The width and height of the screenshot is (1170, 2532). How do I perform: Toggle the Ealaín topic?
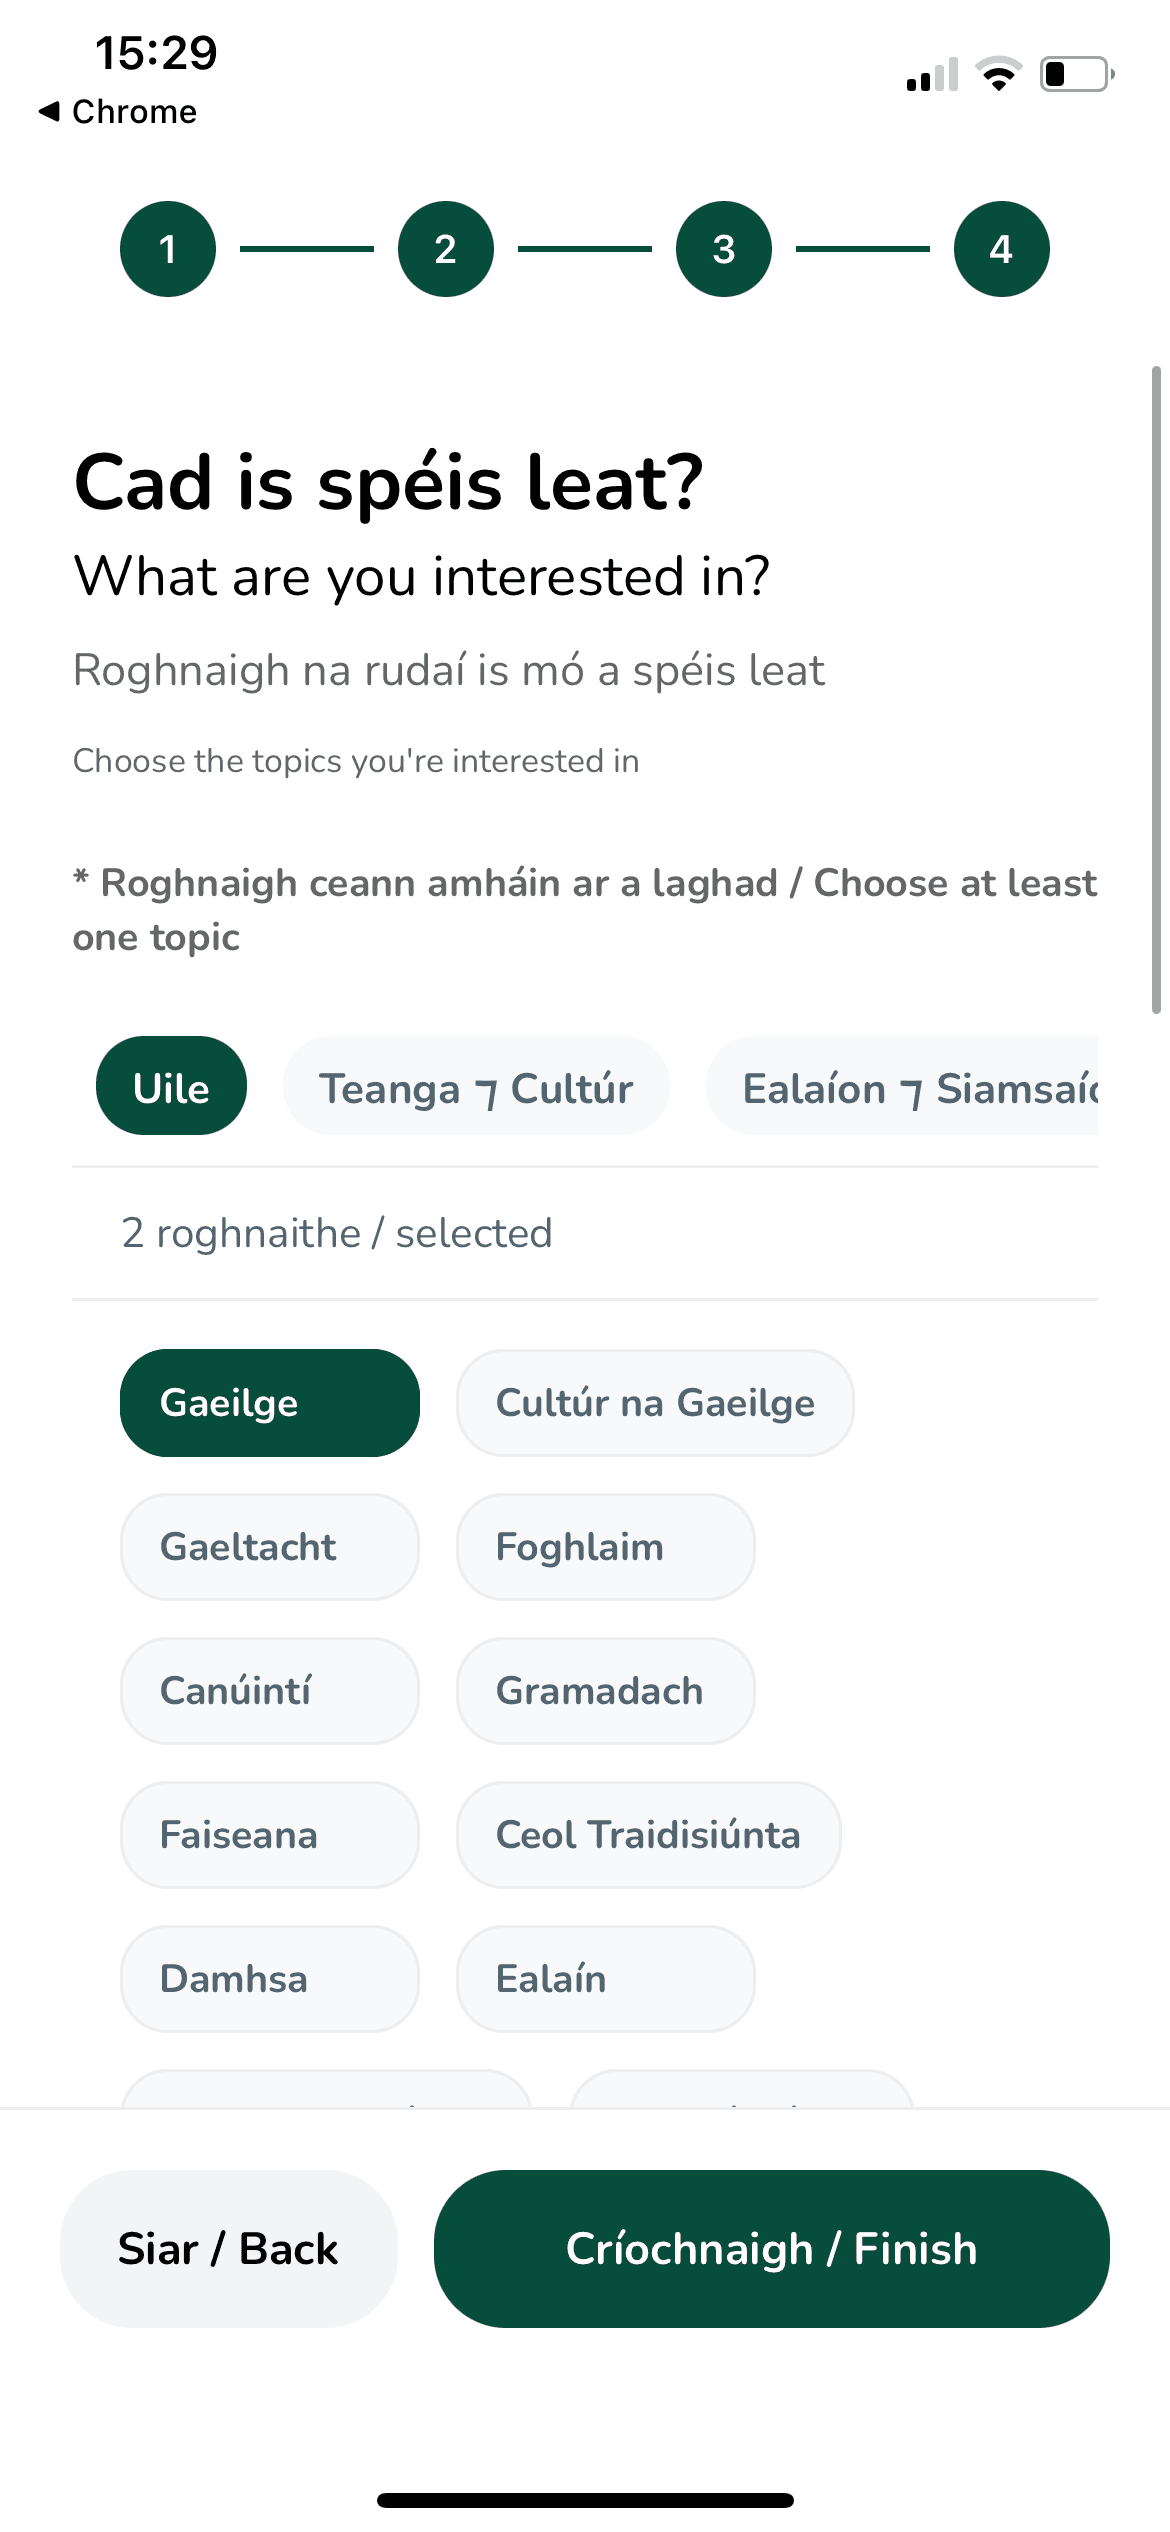[x=605, y=1979]
